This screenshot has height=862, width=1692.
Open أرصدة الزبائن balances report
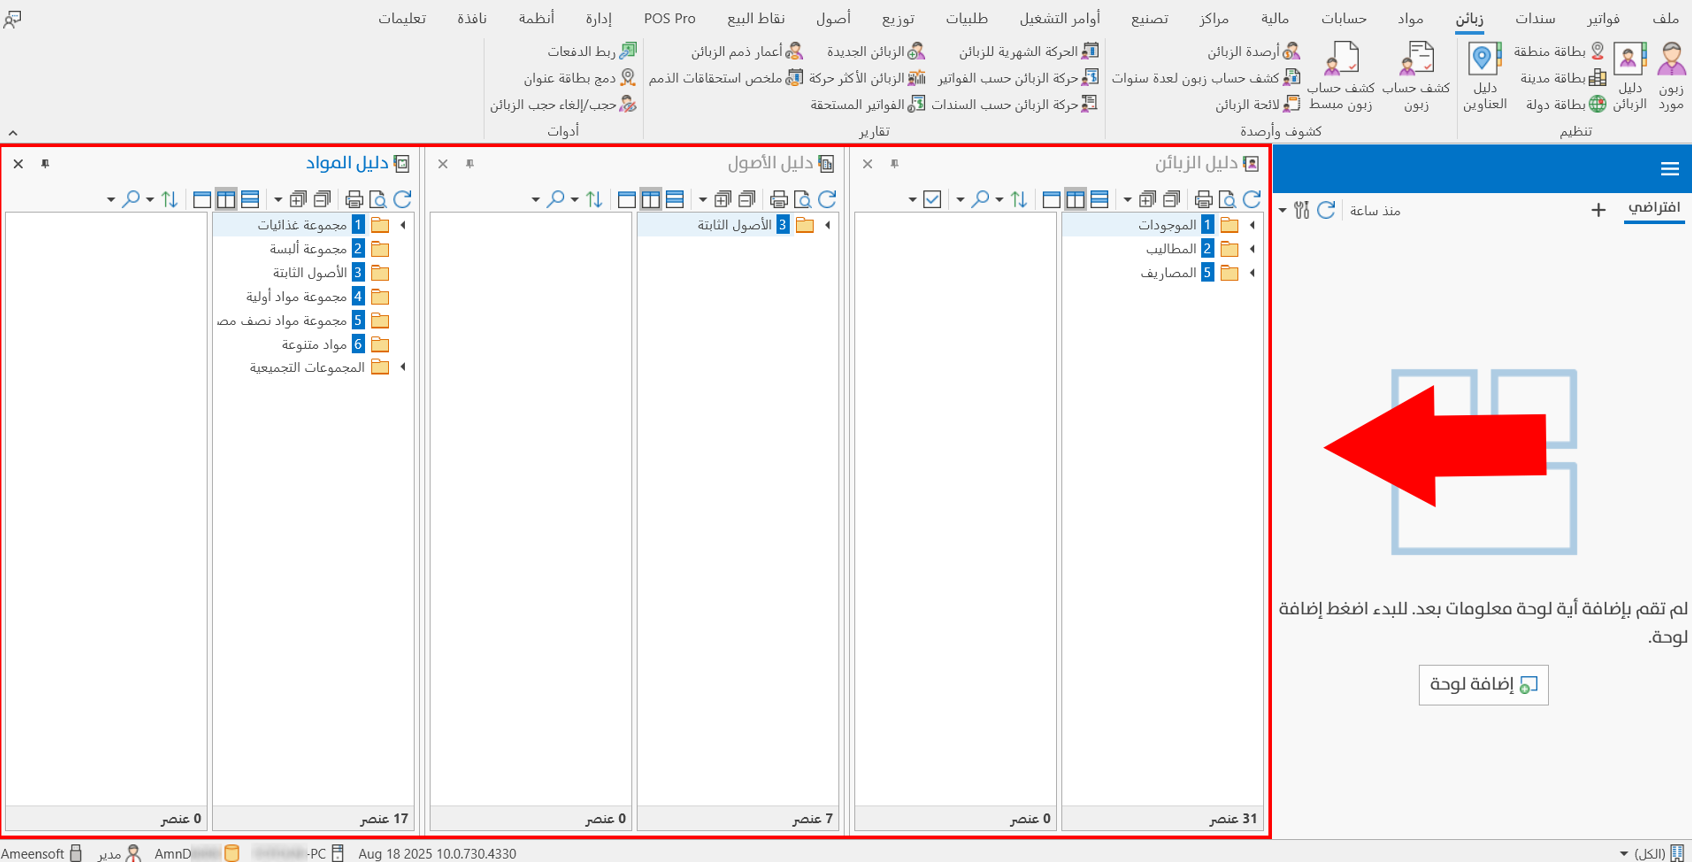tap(1253, 51)
